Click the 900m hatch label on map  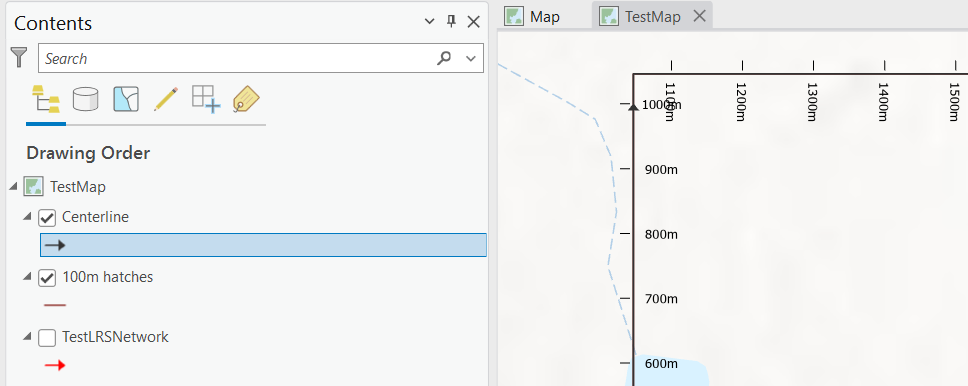[x=661, y=169]
